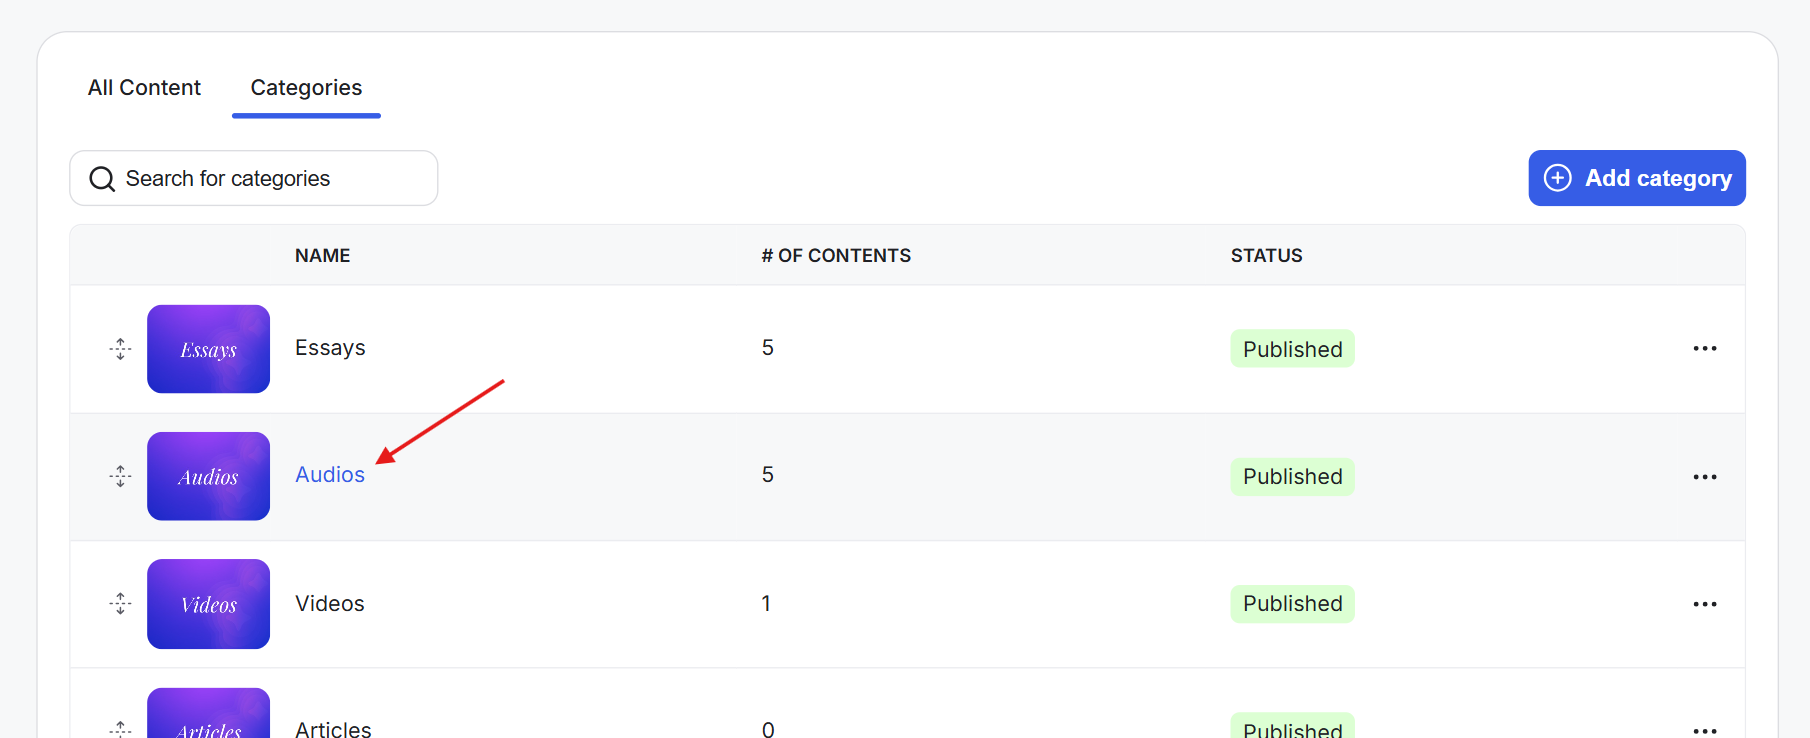Open the three-dot menu for Essays
Screen dimensions: 1810x738
click(x=1704, y=349)
